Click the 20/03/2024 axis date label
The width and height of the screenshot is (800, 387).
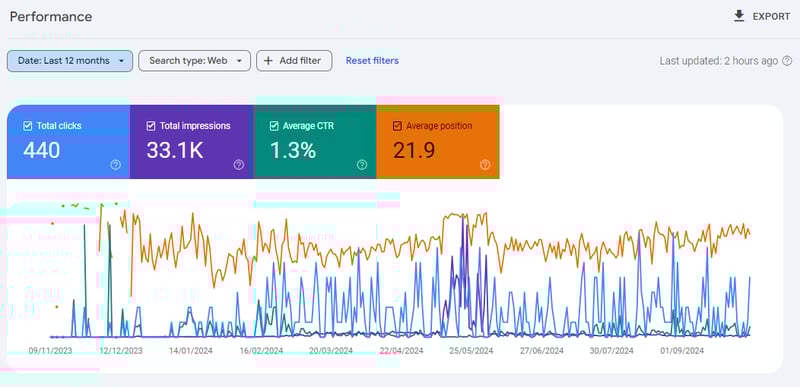point(331,351)
